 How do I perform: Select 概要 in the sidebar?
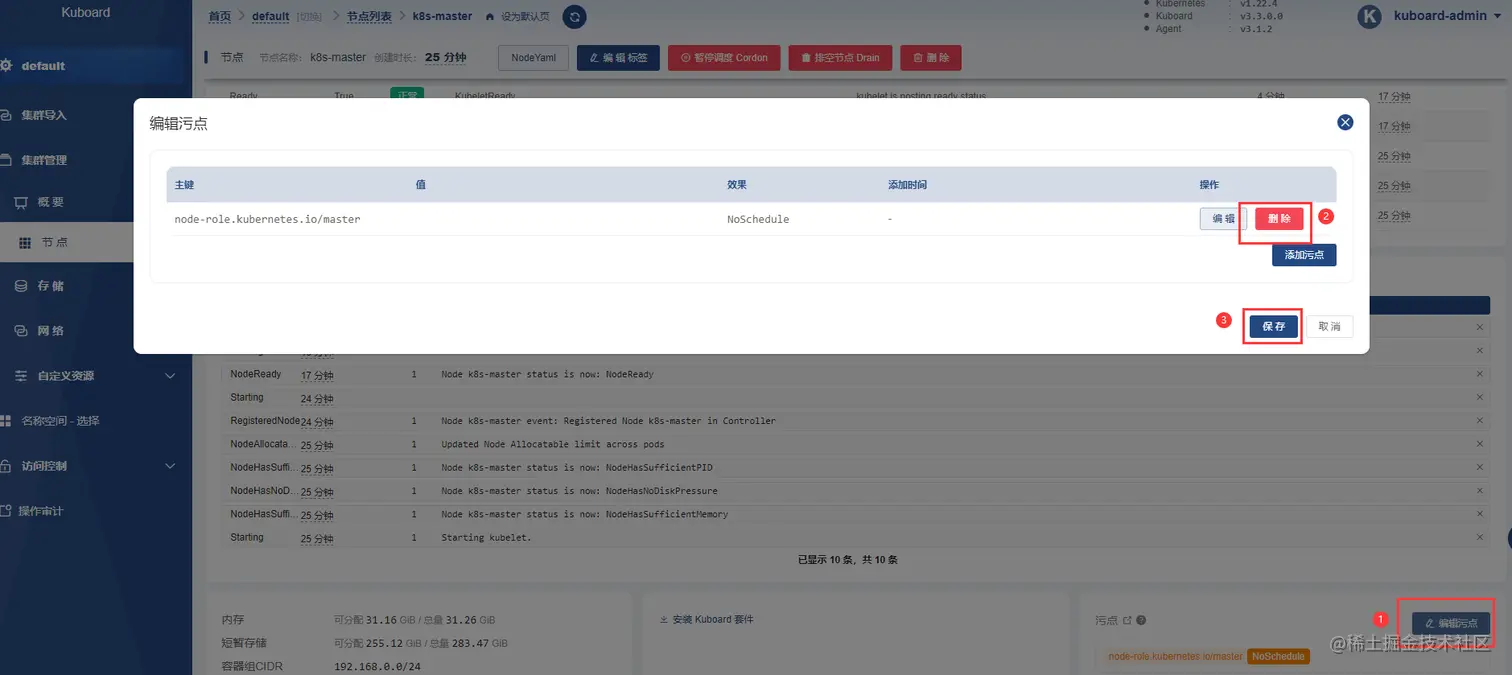51,202
